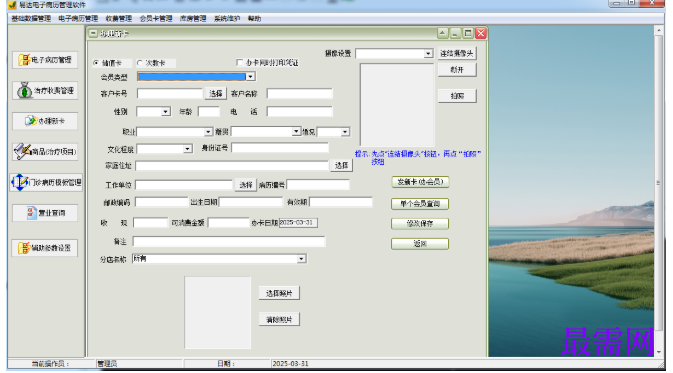Focus the 病历编号 input field
The image size is (673, 373).
click(x=318, y=185)
